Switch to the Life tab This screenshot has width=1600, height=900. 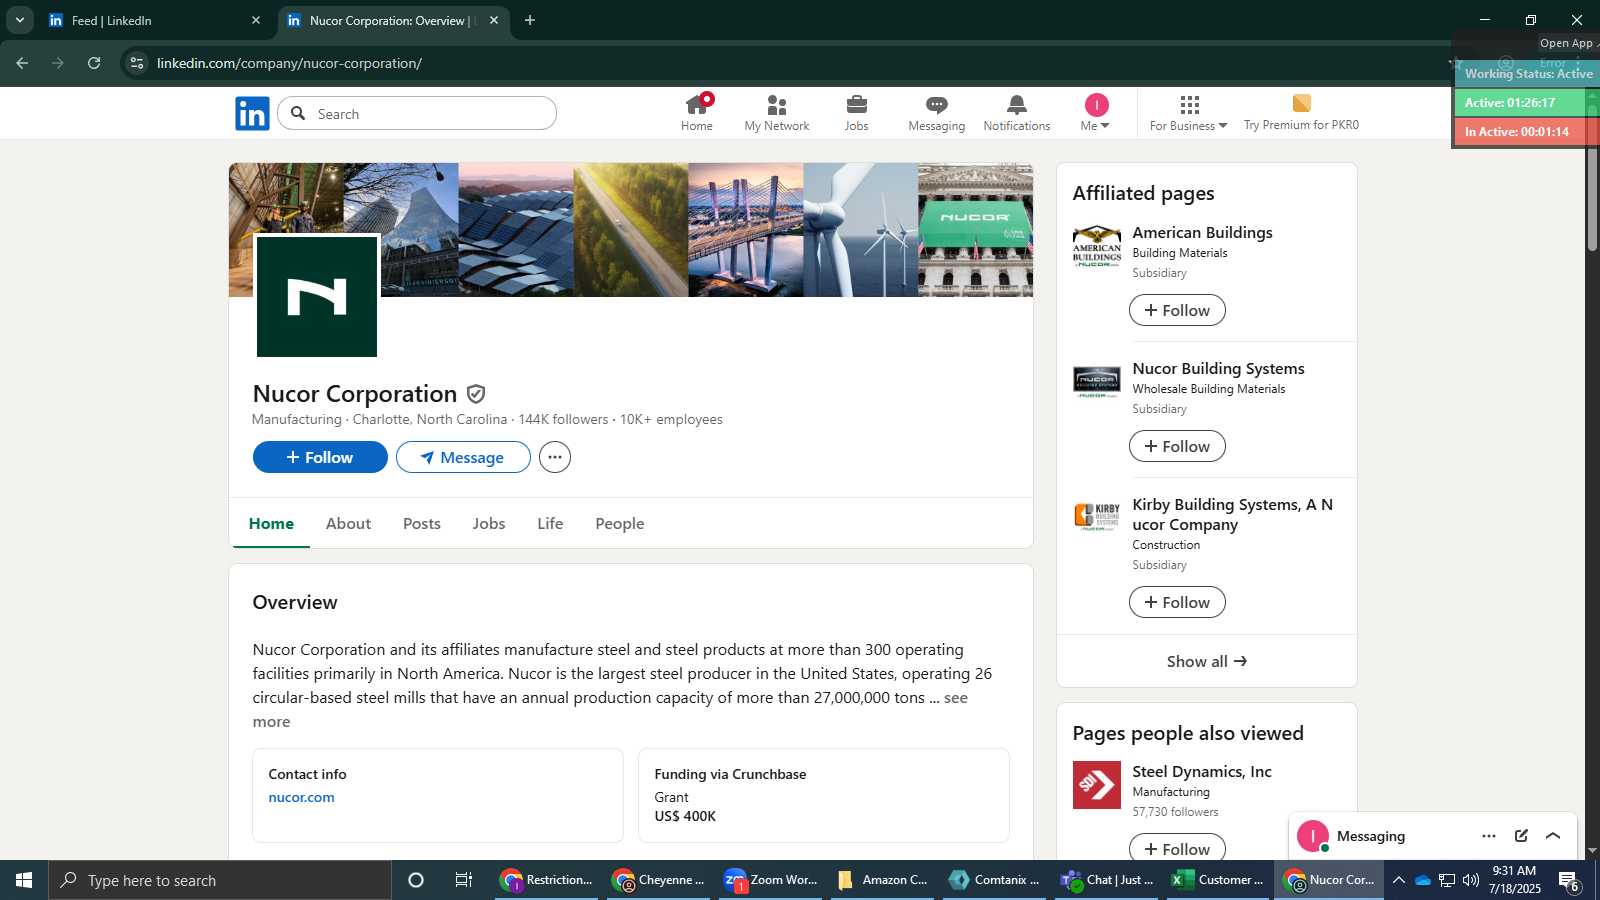[550, 523]
